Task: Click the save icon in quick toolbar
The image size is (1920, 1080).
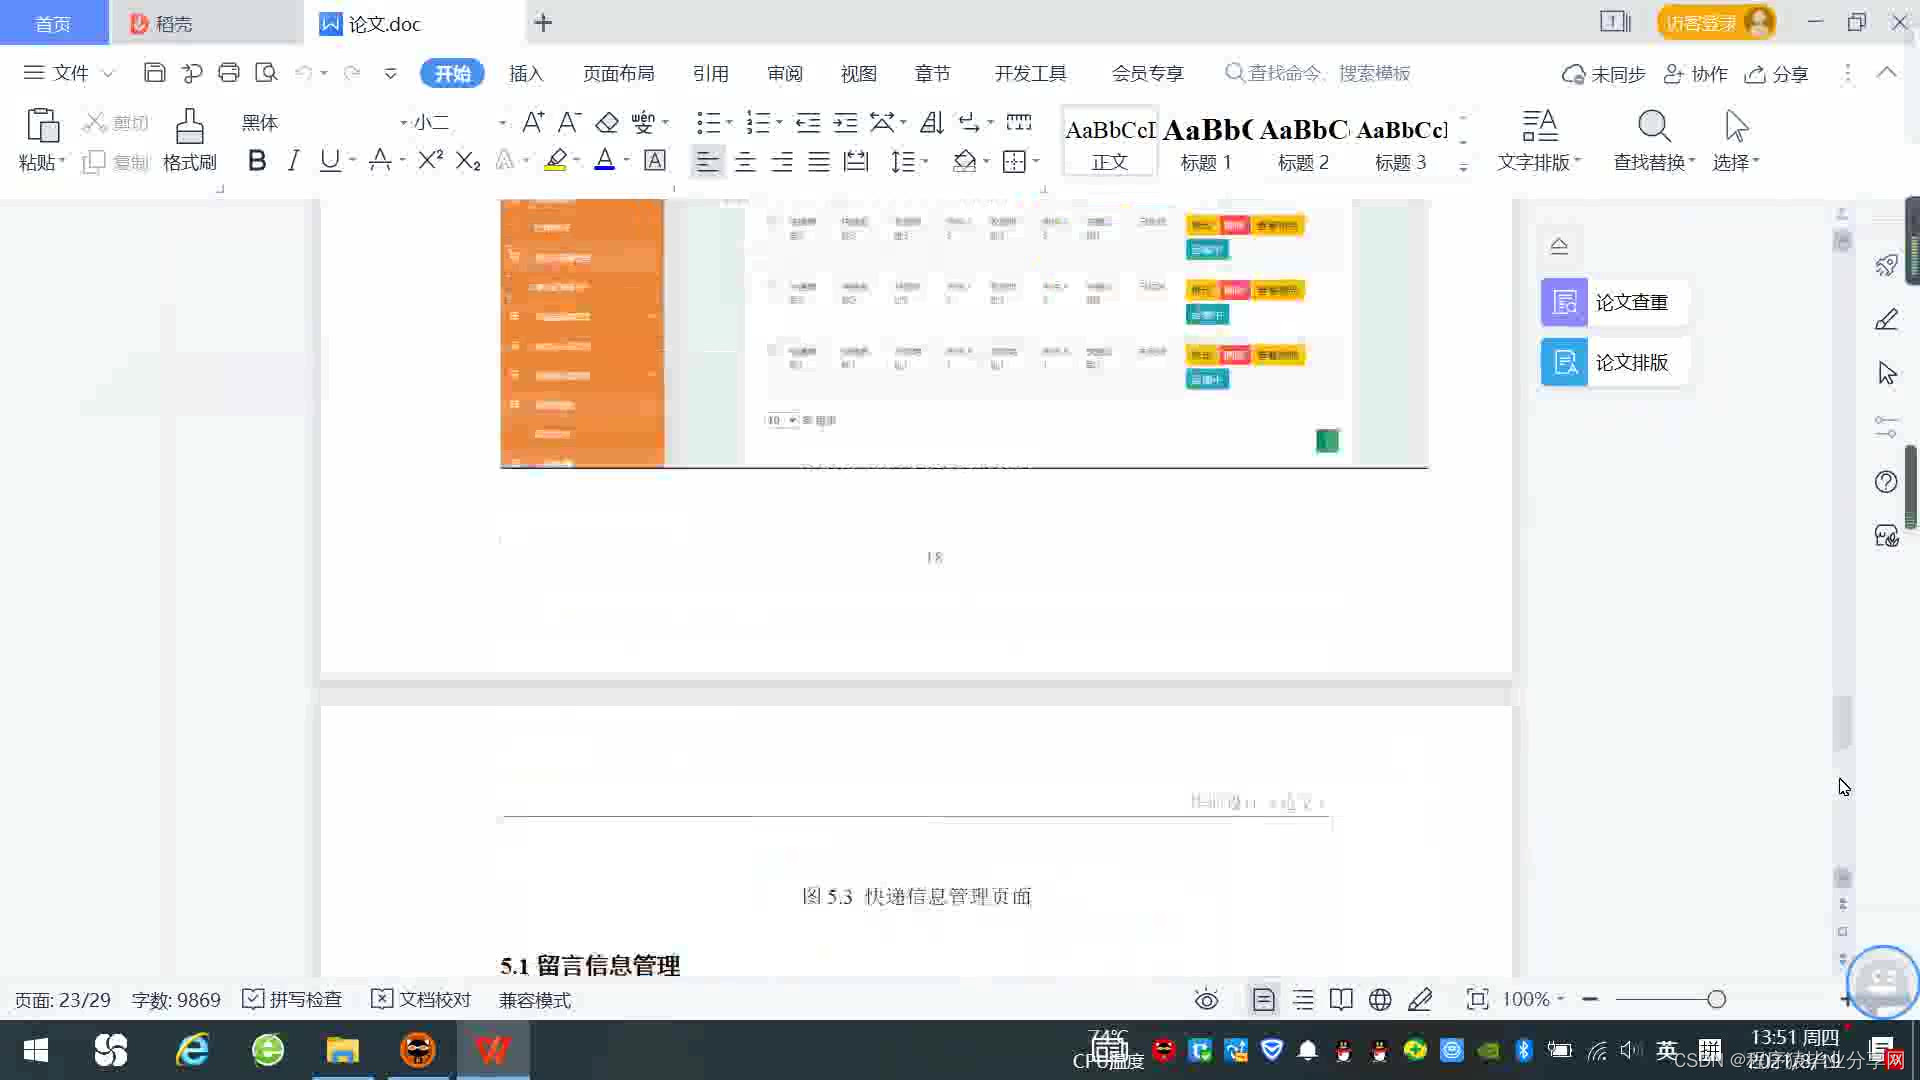Action: (x=154, y=73)
